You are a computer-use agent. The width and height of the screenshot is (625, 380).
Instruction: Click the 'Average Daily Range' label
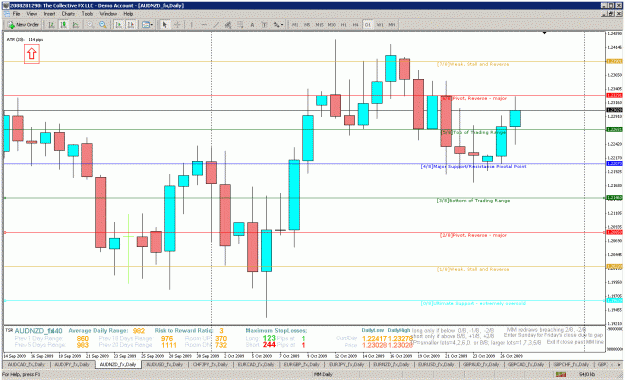[x=98, y=331]
